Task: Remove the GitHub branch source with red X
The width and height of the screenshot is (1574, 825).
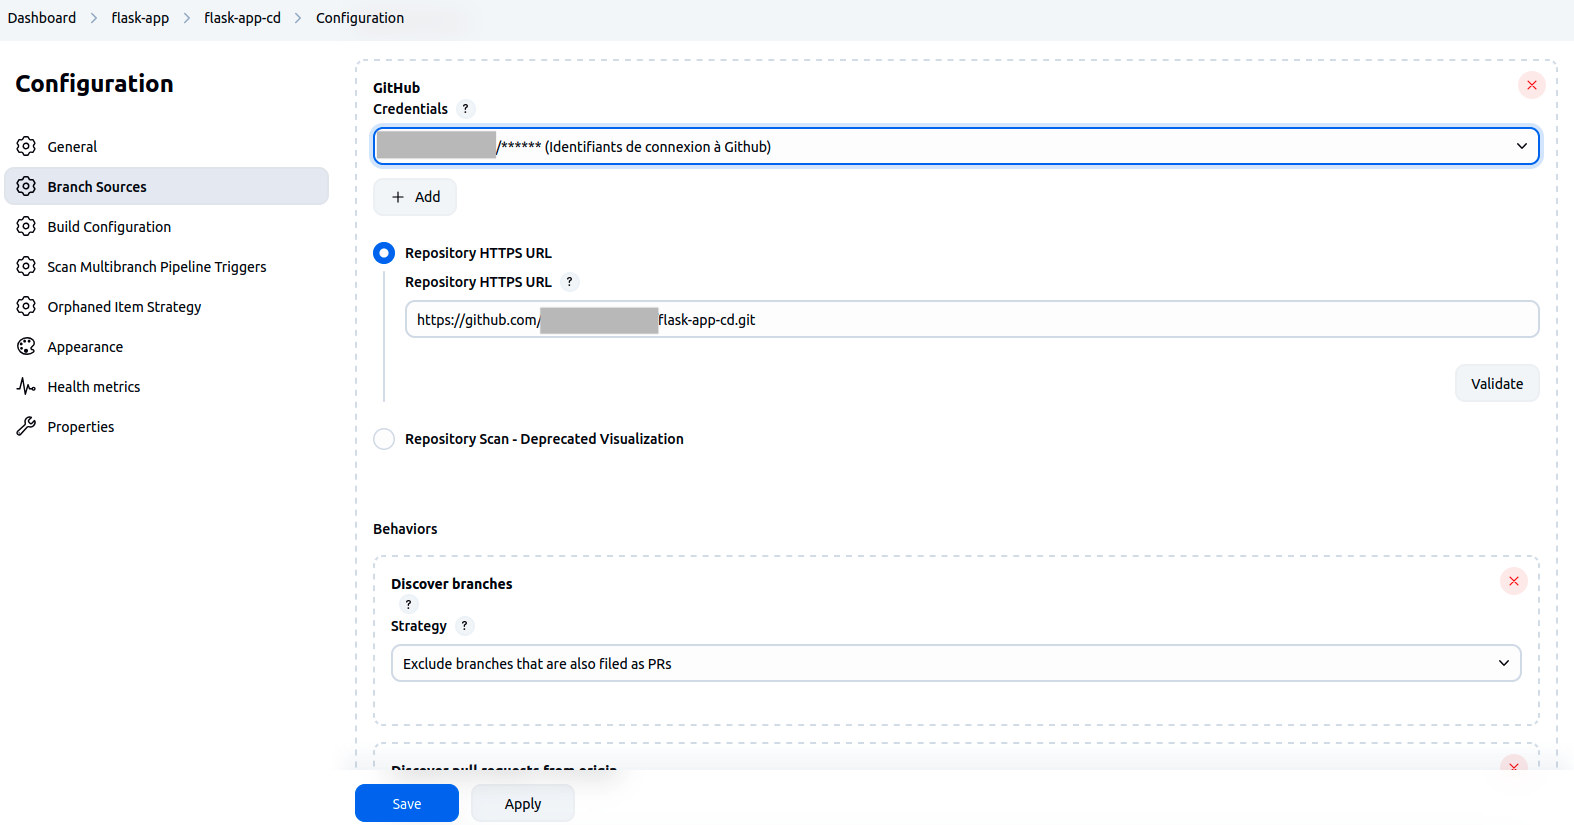Action: (x=1531, y=86)
